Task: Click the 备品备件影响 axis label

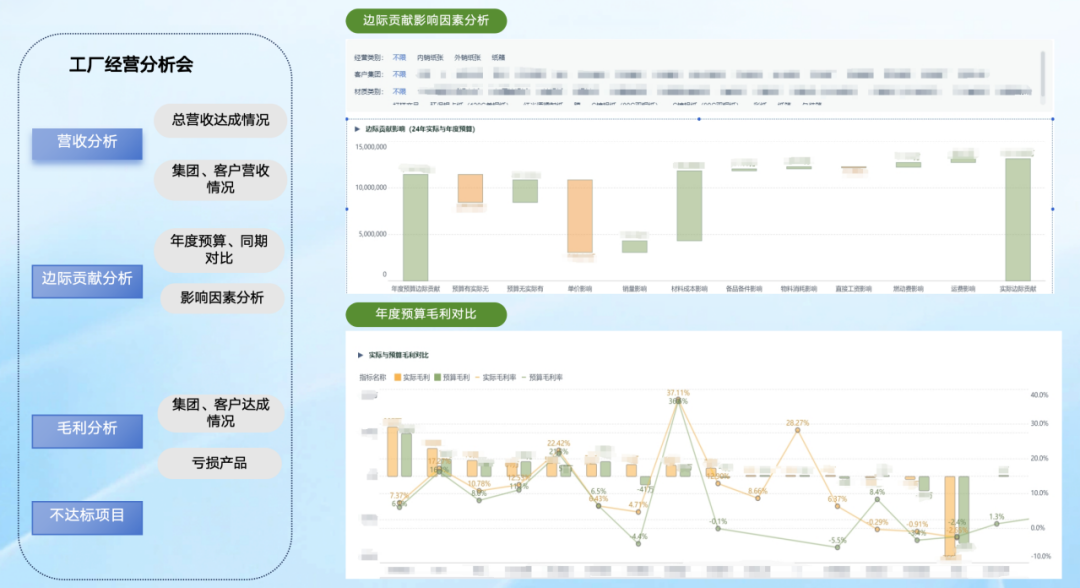Action: point(744,289)
